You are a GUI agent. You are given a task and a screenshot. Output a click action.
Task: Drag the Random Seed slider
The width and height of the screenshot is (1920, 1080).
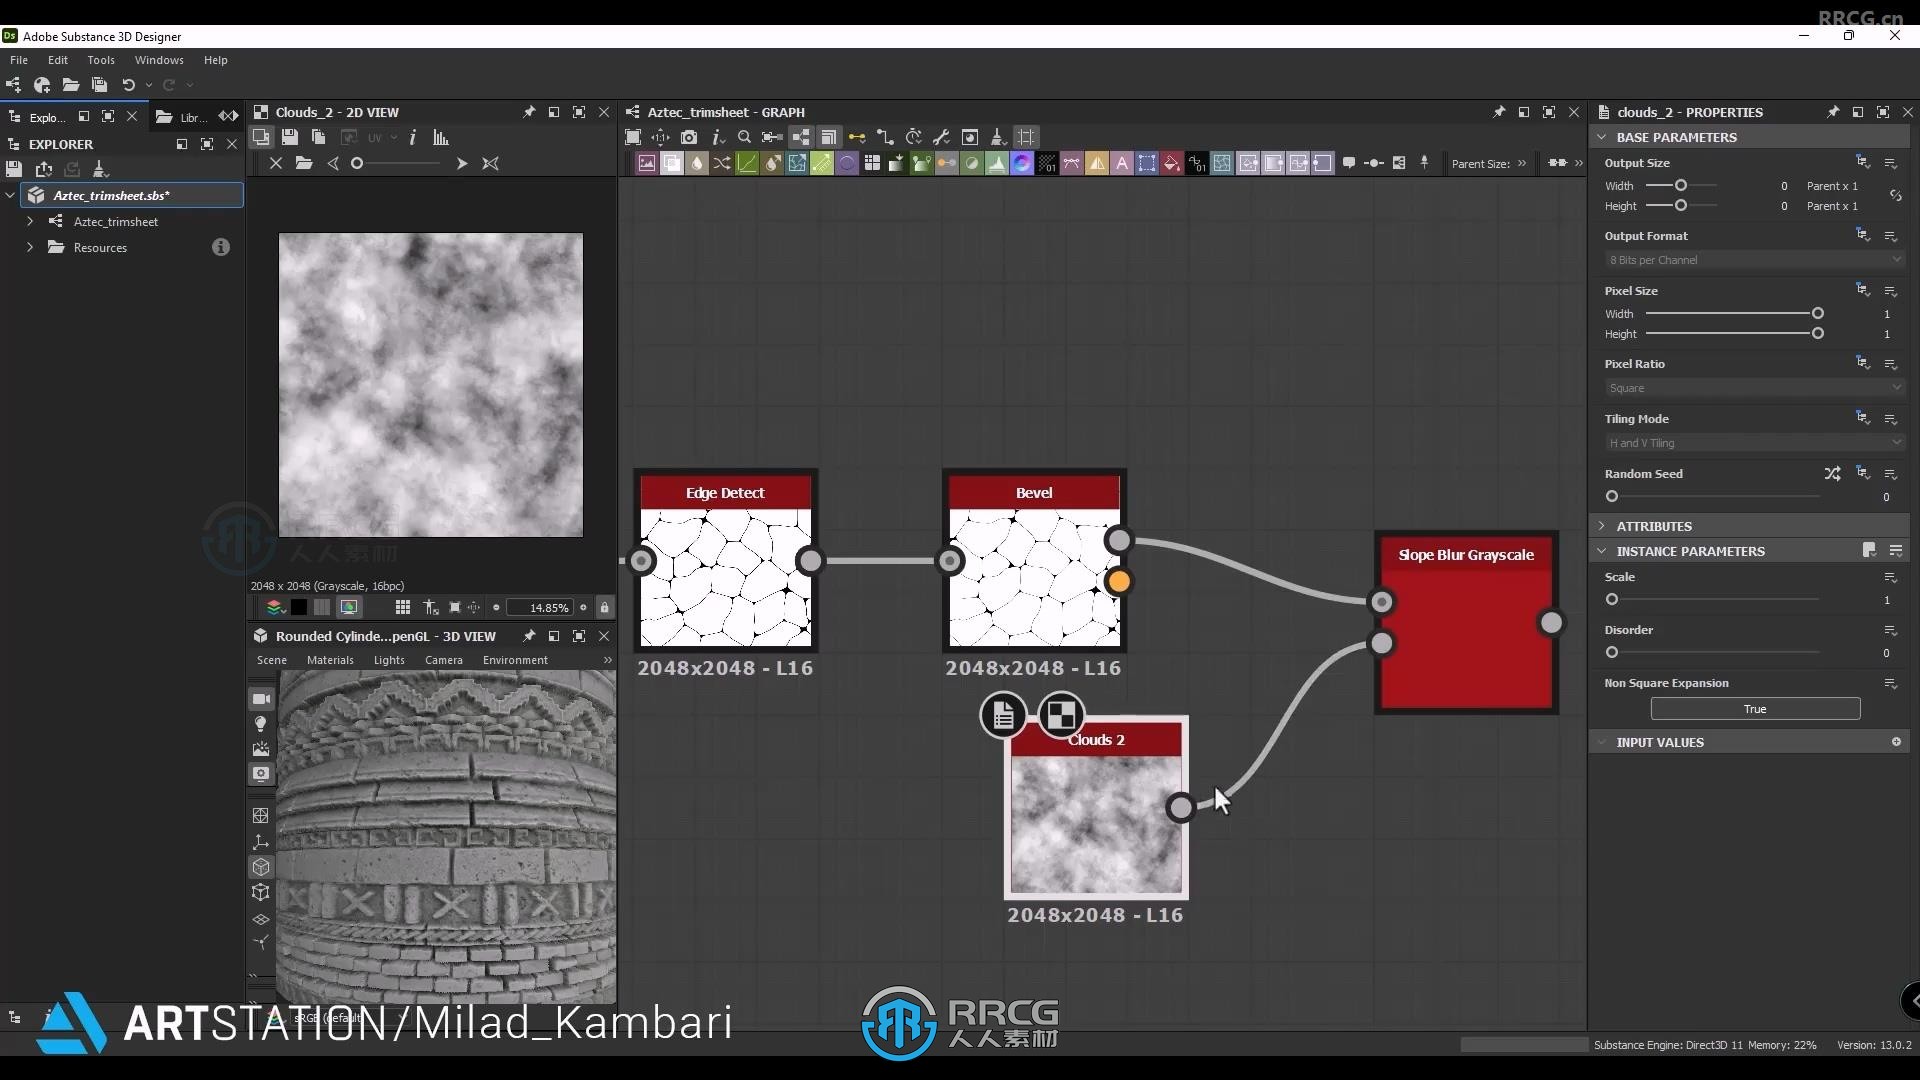point(1611,496)
